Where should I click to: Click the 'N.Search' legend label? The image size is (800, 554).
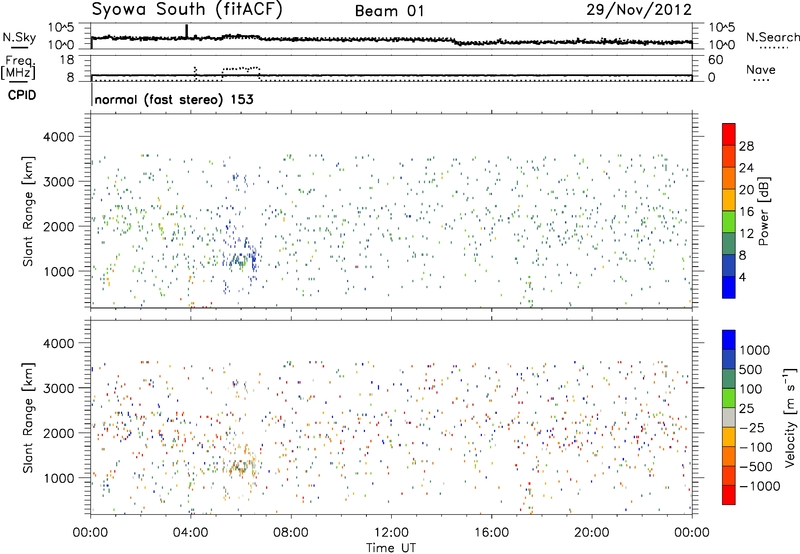(x=772, y=37)
